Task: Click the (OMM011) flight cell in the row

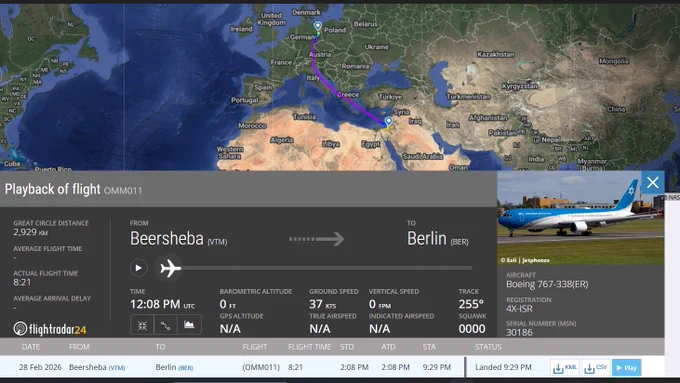Action: click(x=261, y=367)
